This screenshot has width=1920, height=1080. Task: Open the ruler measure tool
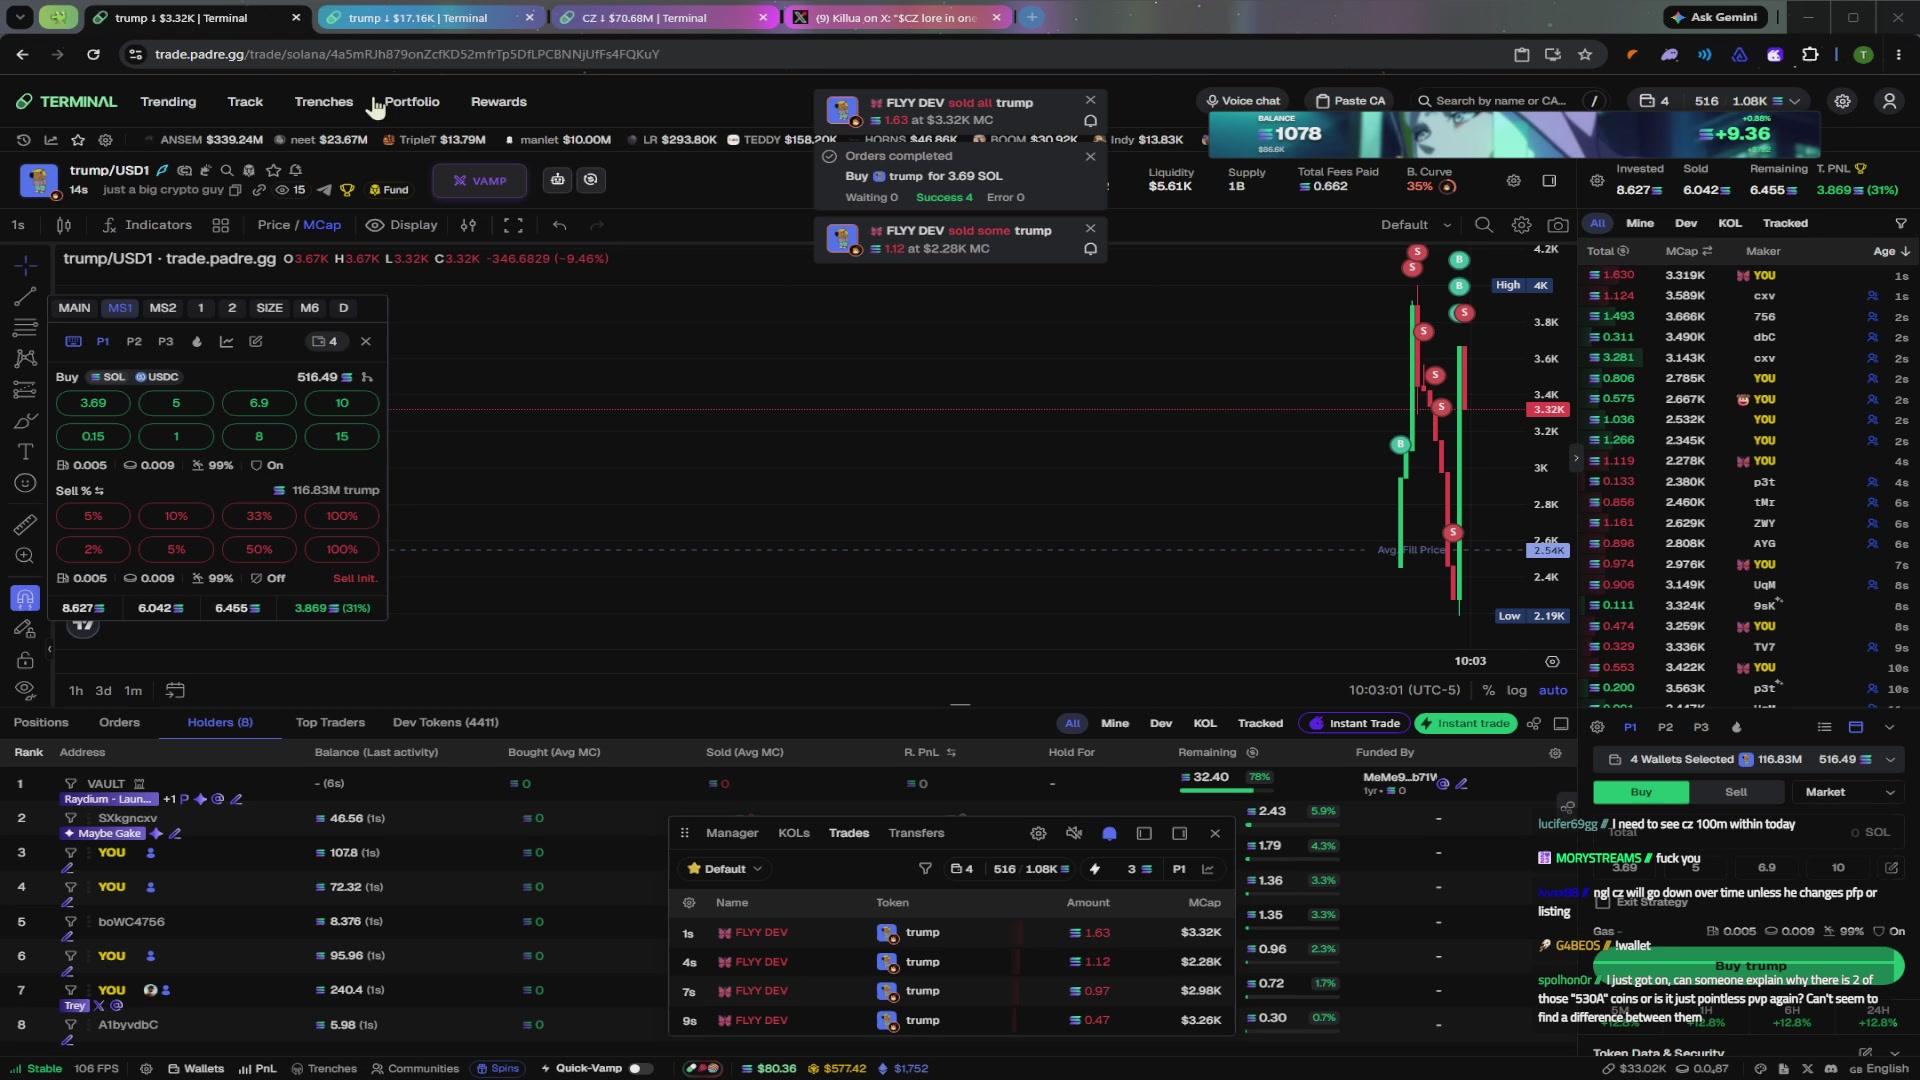pyautogui.click(x=25, y=524)
